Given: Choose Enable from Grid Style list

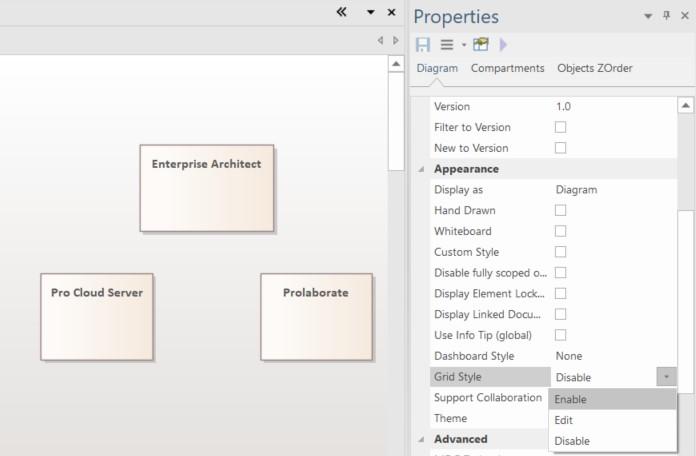Looking at the screenshot, I should pyautogui.click(x=570, y=399).
